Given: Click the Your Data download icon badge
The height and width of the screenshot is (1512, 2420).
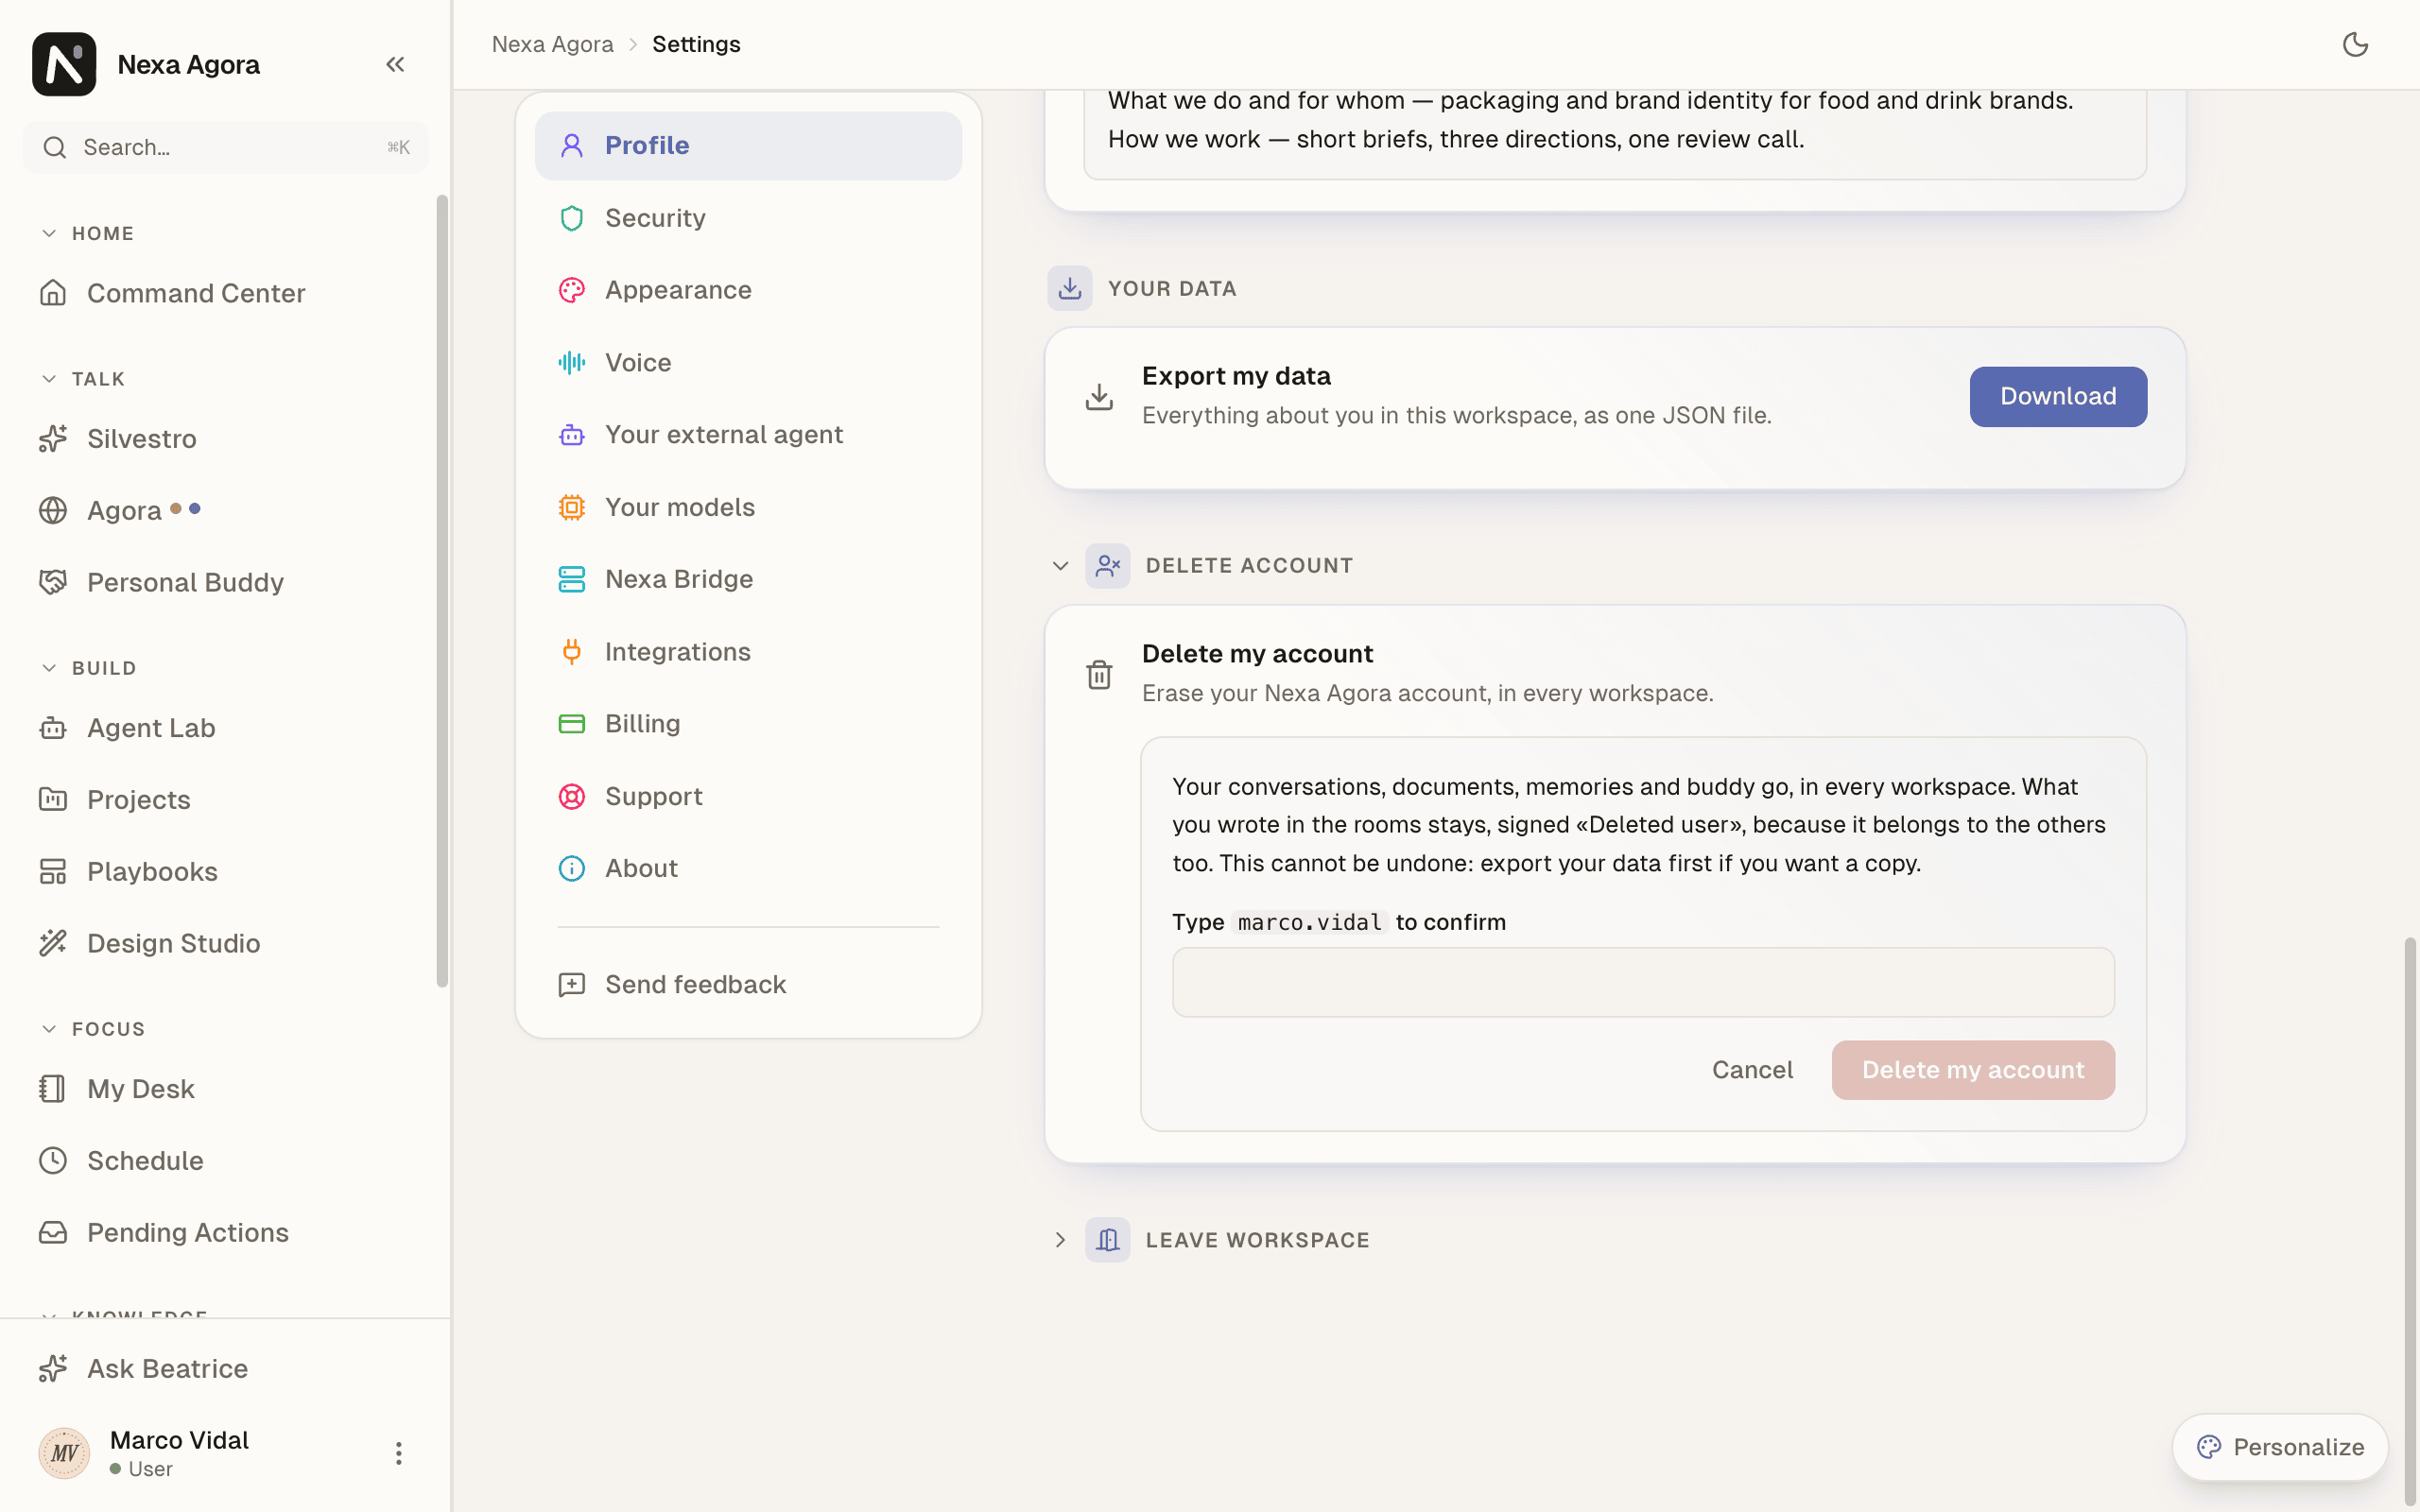Looking at the screenshot, I should click(1069, 288).
